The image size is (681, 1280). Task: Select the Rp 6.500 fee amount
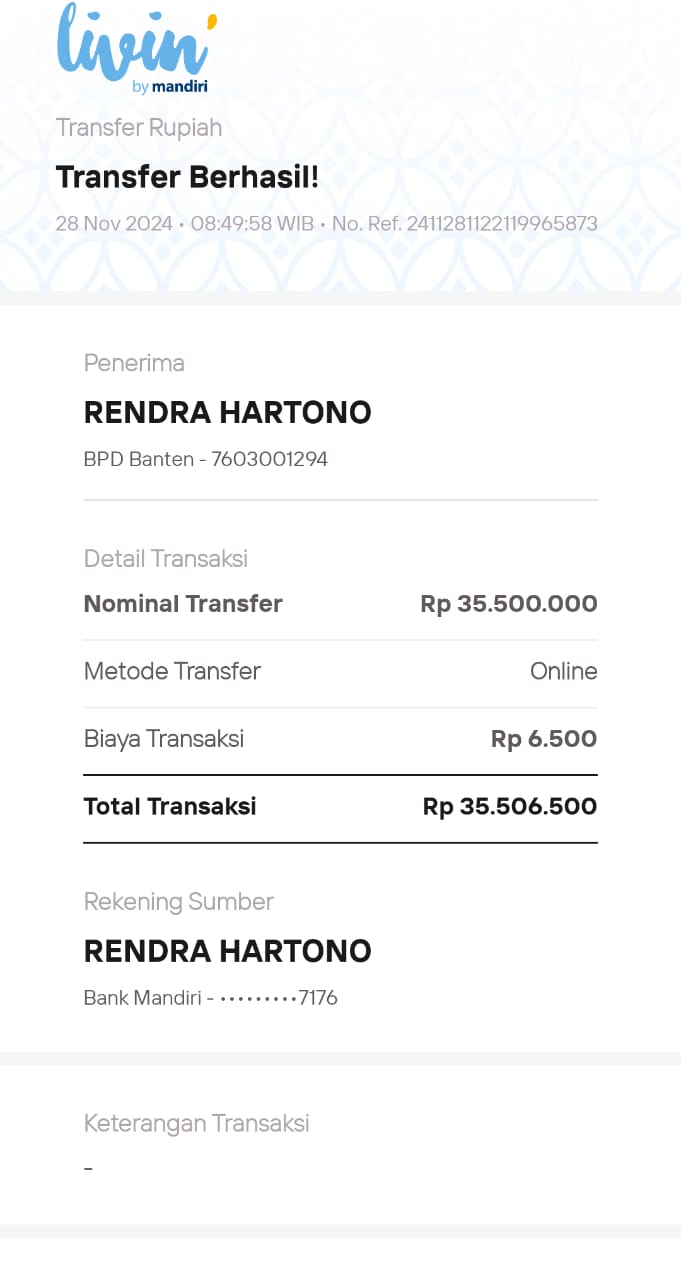coord(543,739)
